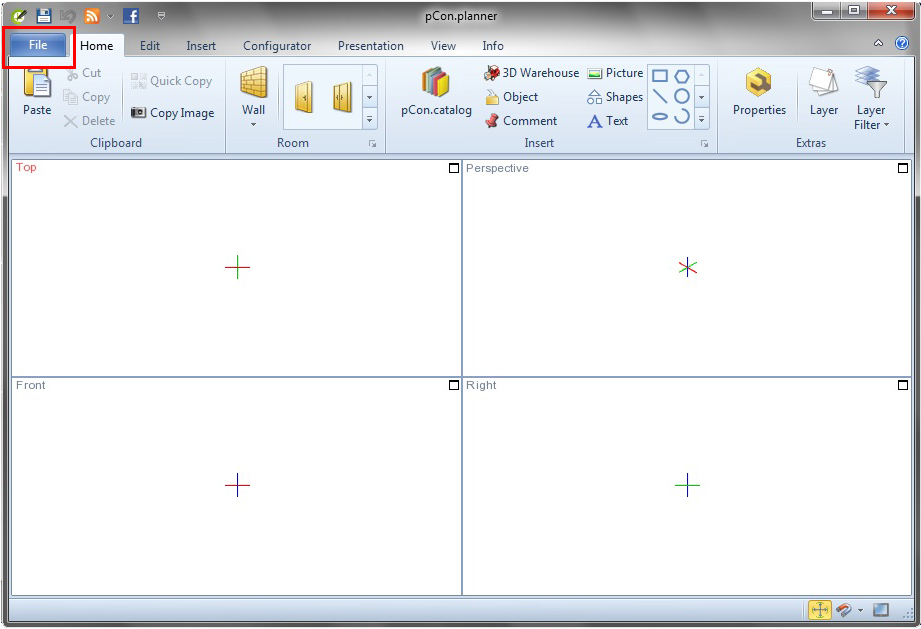Click Delete in Clipboard group

[x=89, y=121]
